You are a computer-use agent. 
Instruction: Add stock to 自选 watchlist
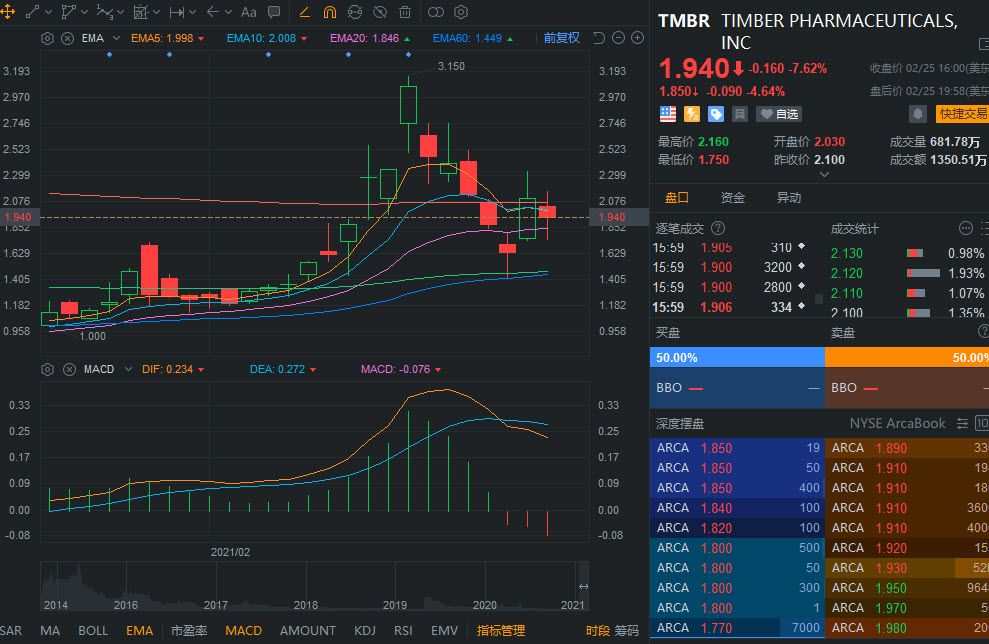click(x=779, y=114)
